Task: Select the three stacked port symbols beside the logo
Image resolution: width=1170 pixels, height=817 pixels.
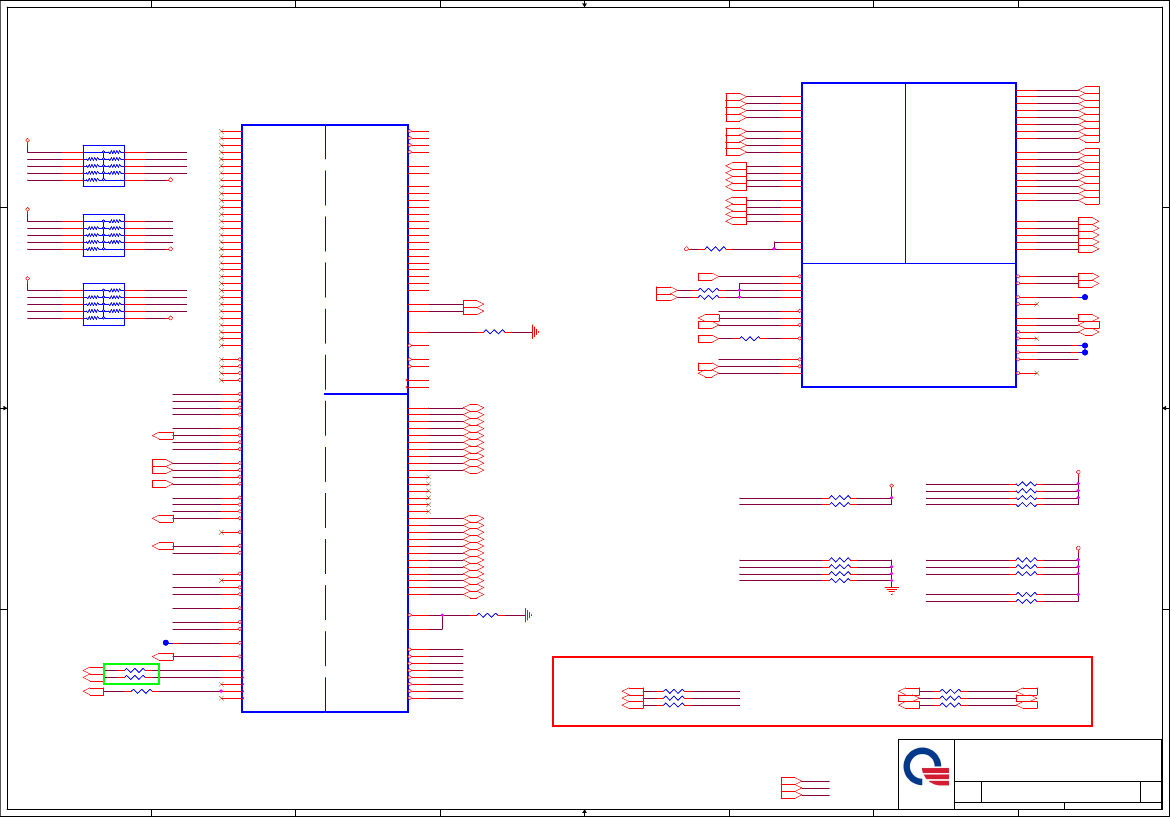Action: (x=791, y=788)
